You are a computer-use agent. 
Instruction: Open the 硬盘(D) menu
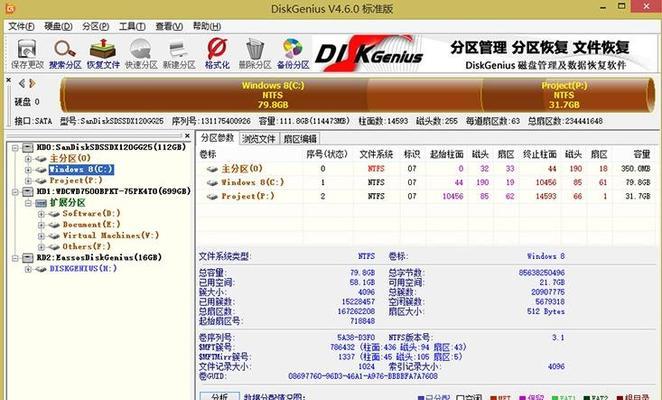tap(58, 26)
